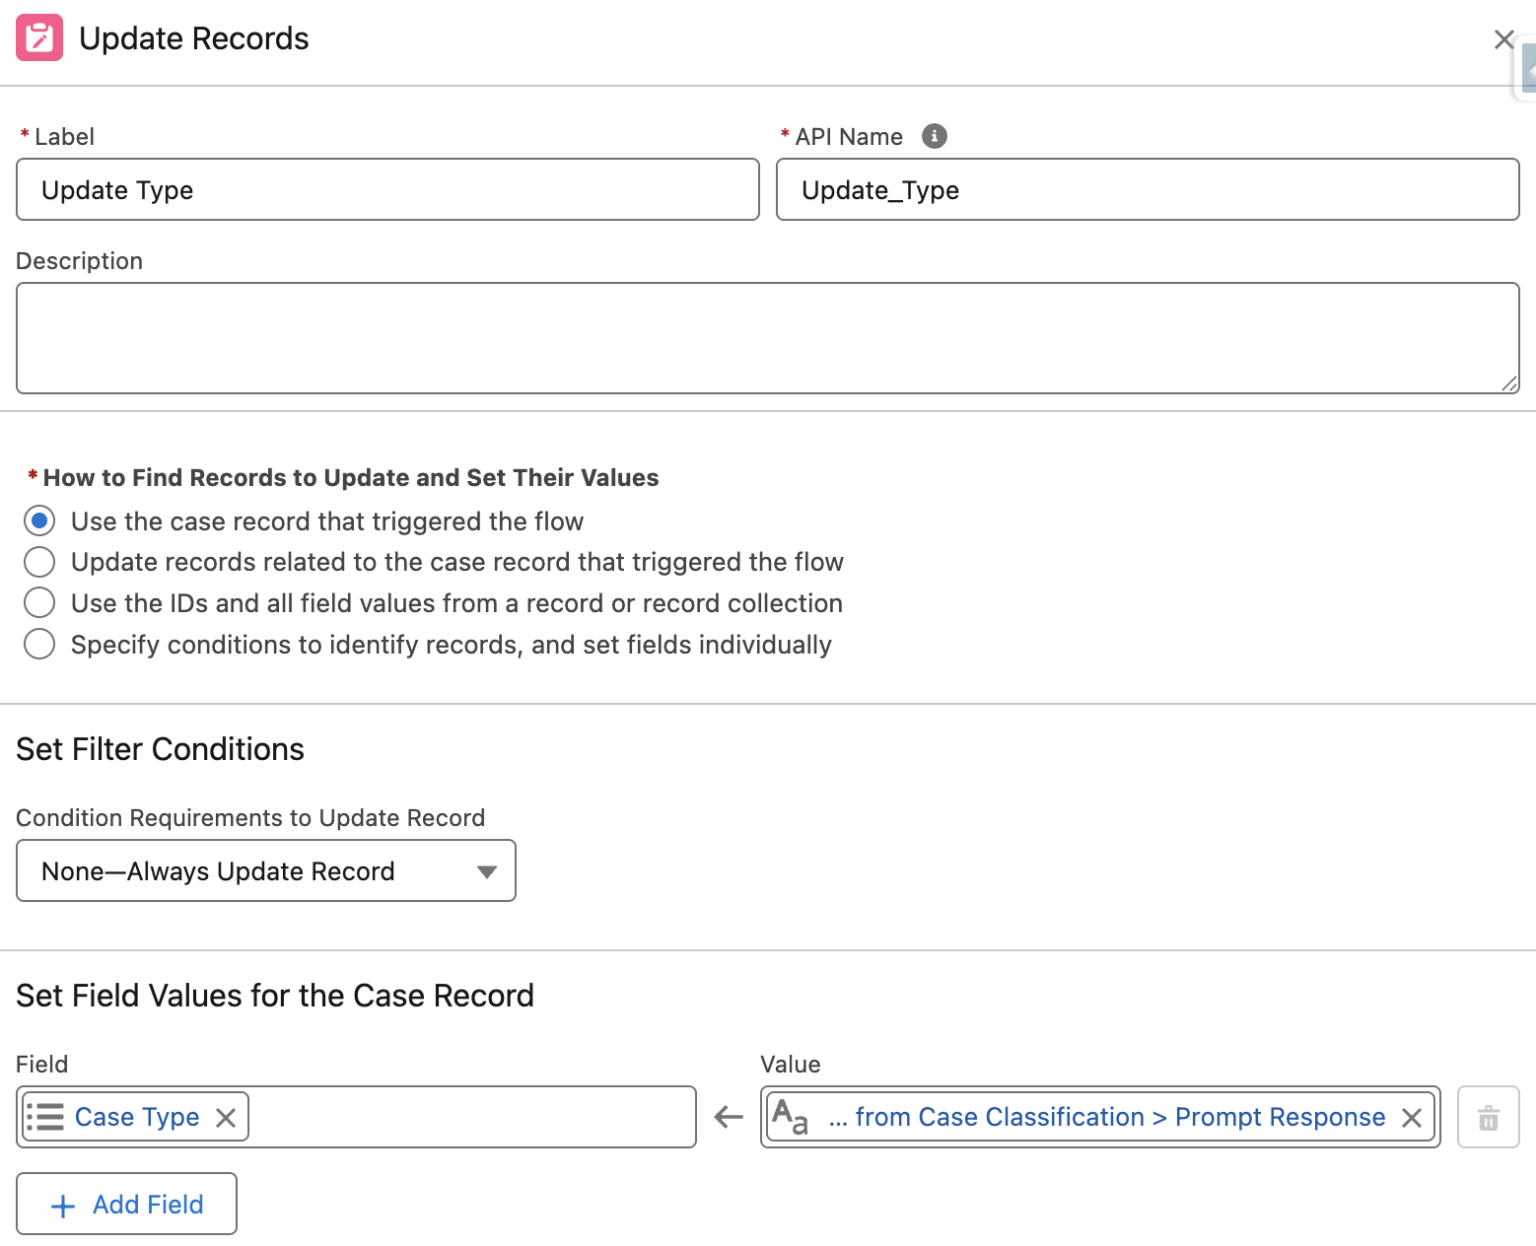Click the Case Type field pill
The image size is (1536, 1246).
(137, 1117)
